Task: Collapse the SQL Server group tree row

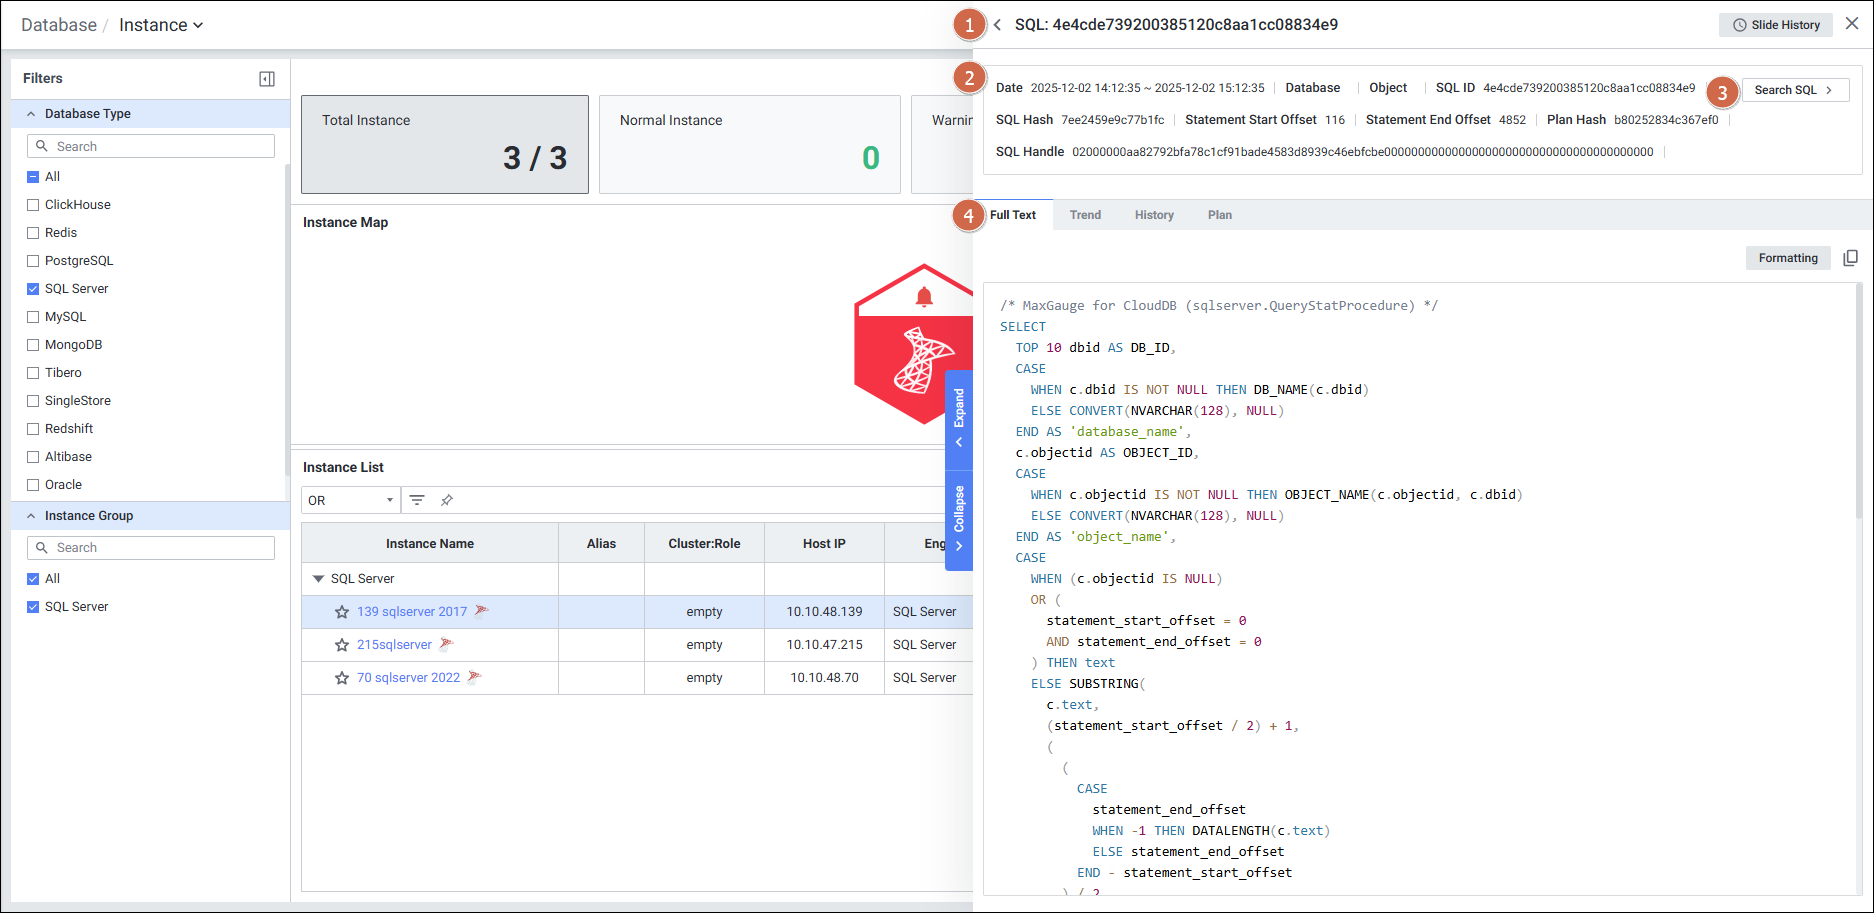Action: [318, 579]
